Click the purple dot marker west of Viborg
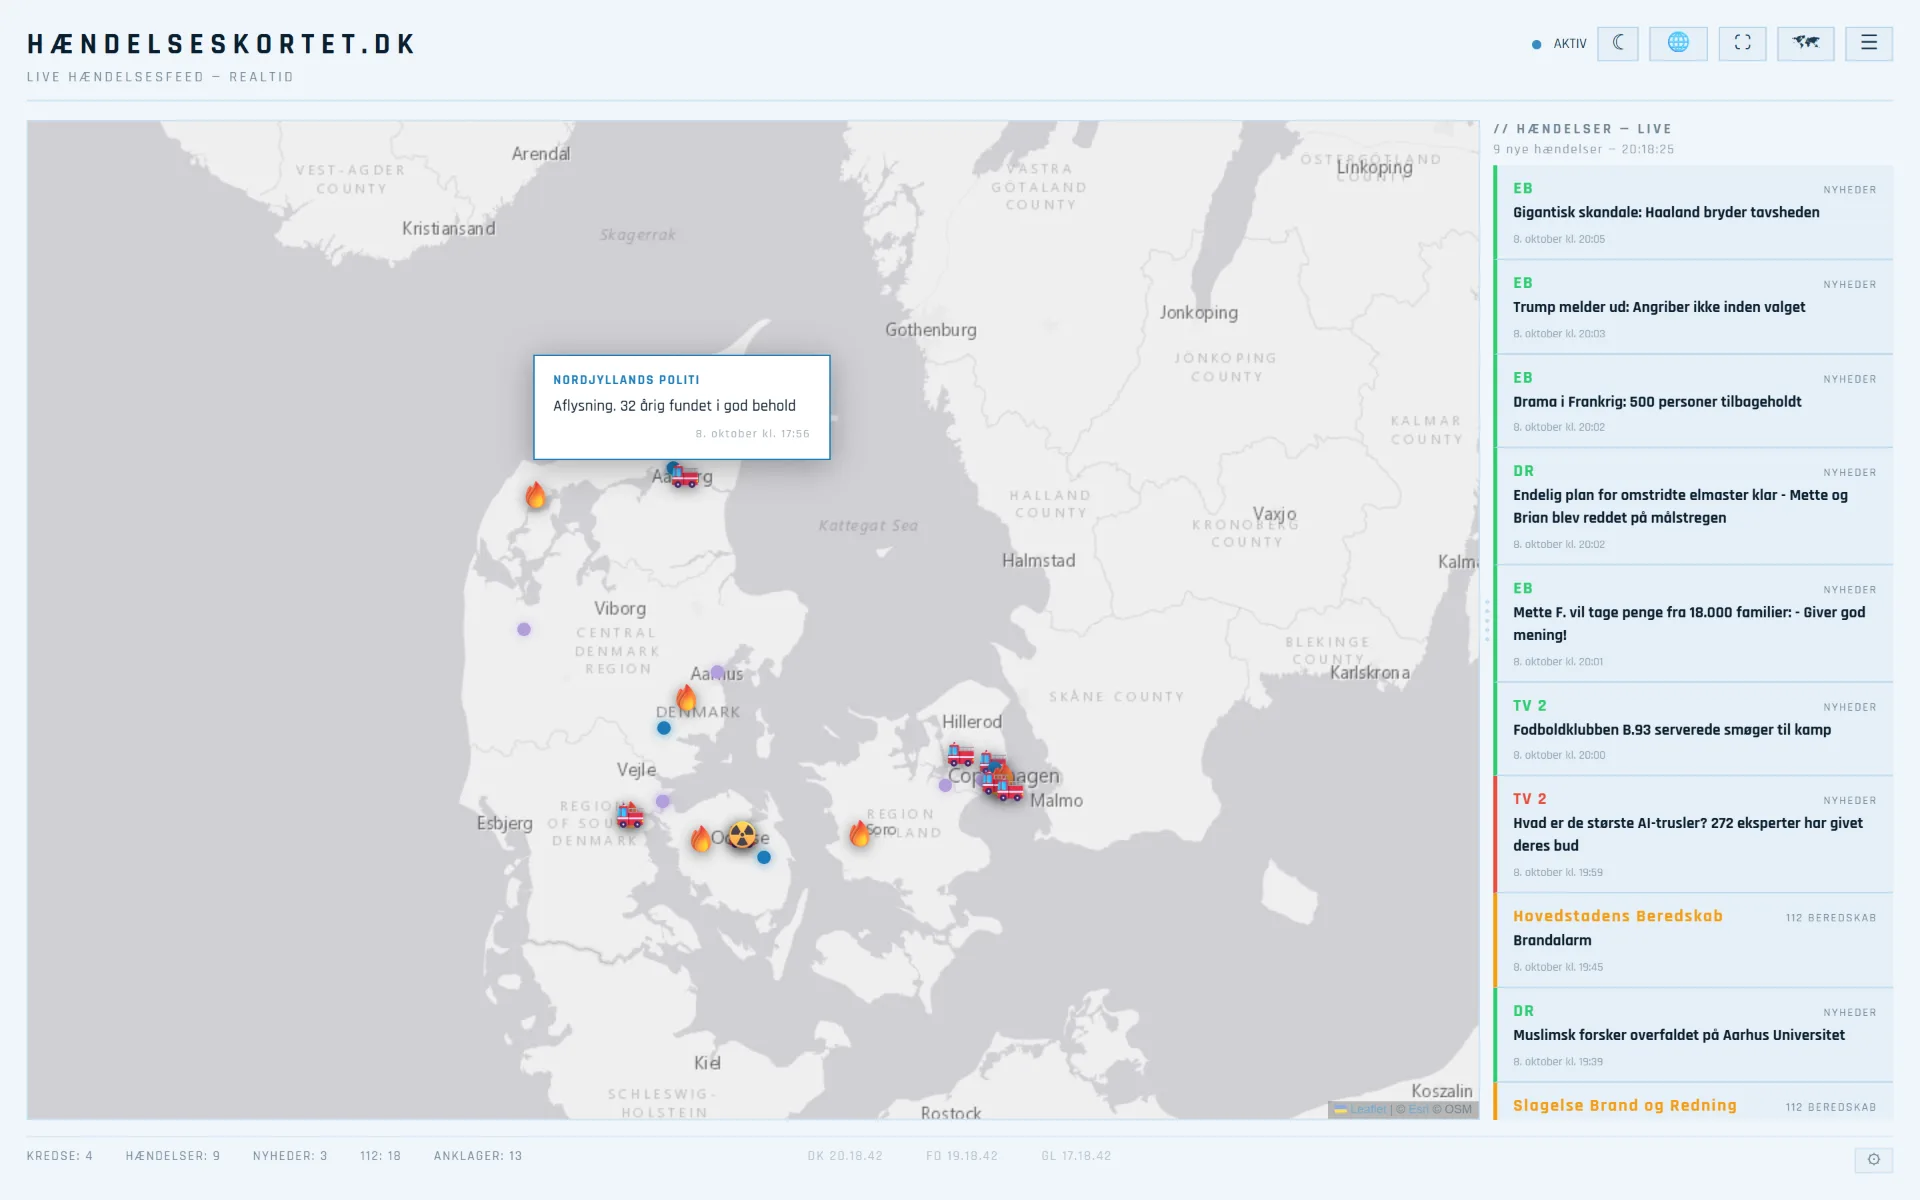The width and height of the screenshot is (1920, 1200). (524, 629)
